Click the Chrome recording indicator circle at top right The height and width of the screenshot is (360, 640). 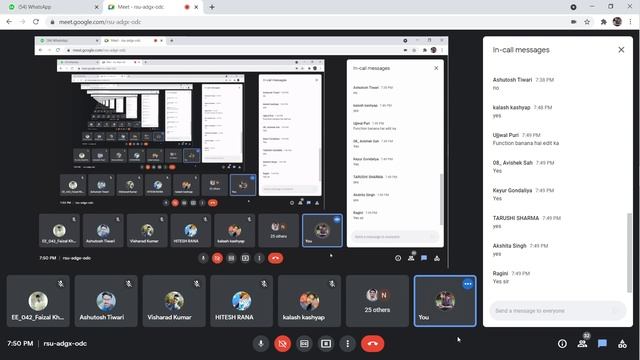coord(573,7)
